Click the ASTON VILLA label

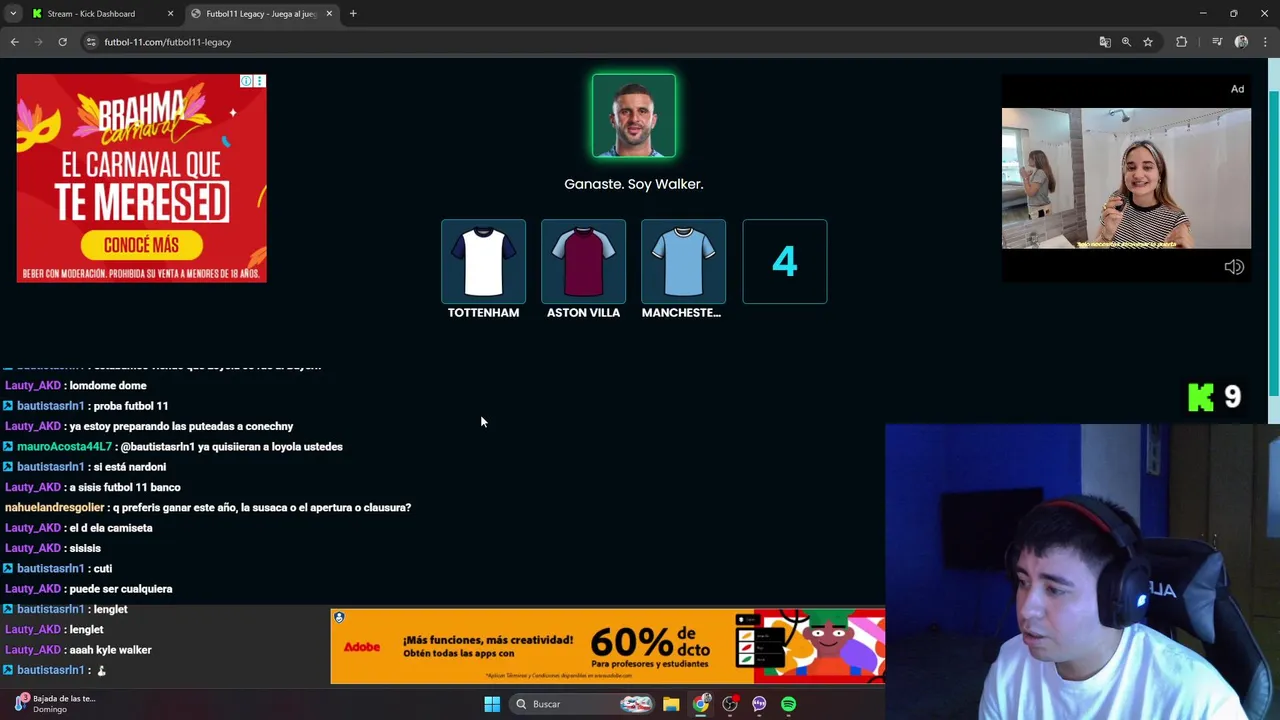pos(583,313)
